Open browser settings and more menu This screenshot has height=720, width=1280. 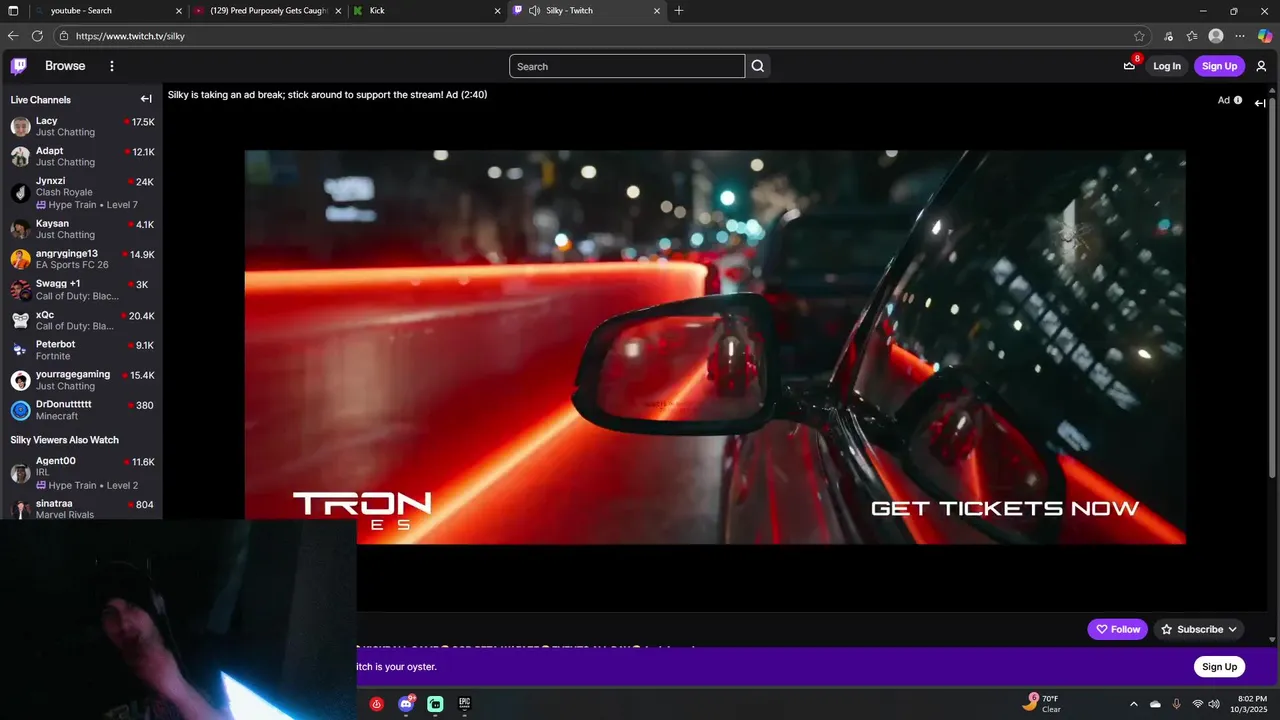[1240, 35]
